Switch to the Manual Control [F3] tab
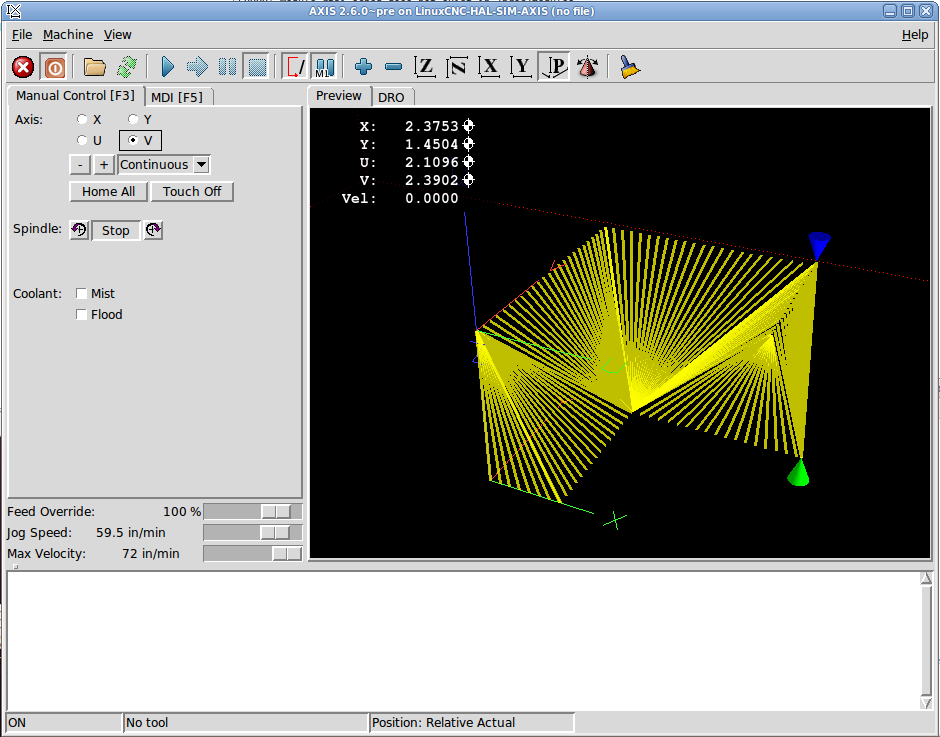Image resolution: width=940 pixels, height=737 pixels. (76, 96)
